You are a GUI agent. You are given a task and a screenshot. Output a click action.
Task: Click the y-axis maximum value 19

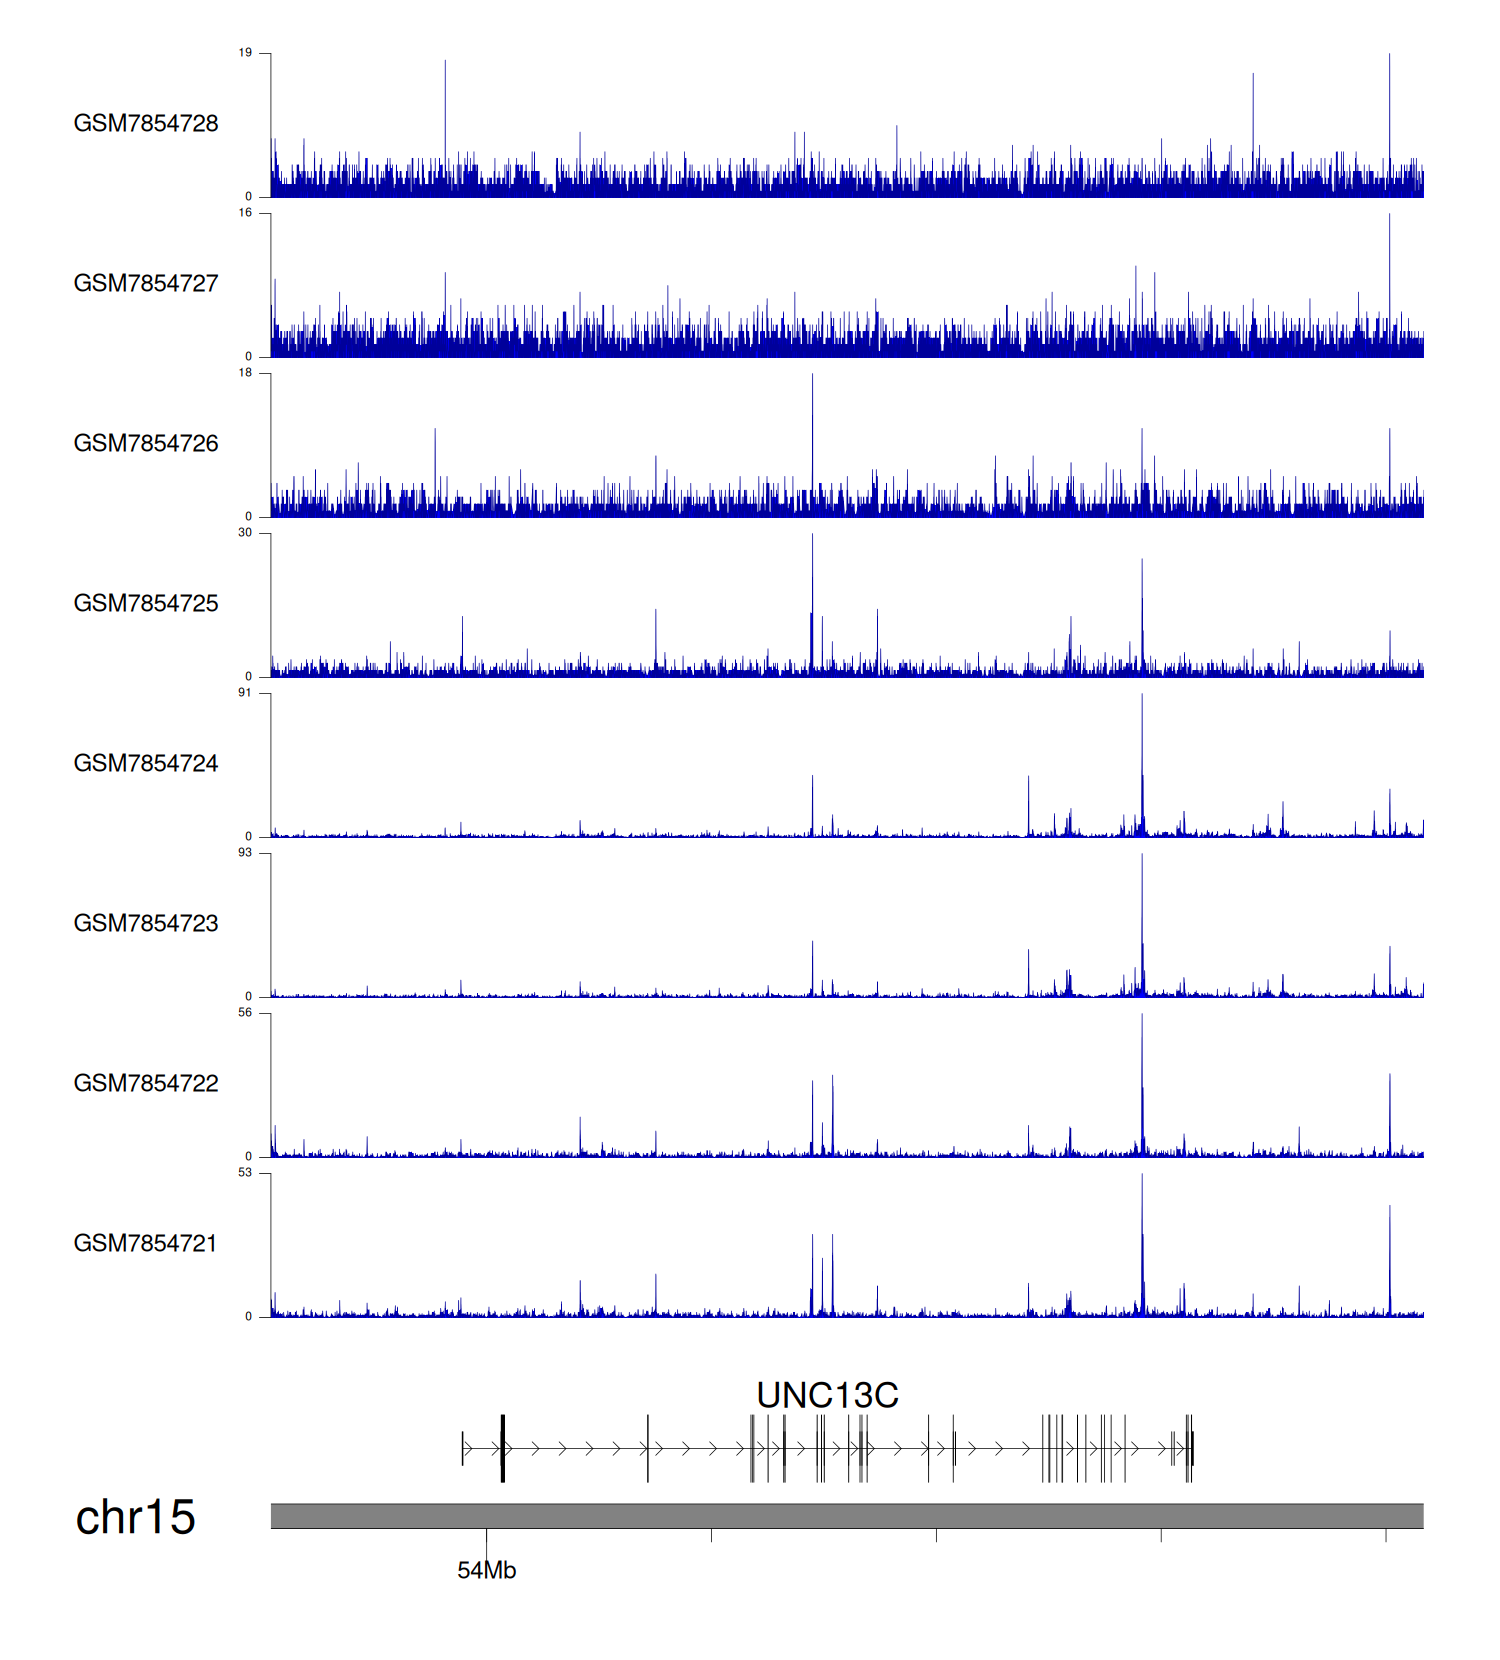pos(245,53)
